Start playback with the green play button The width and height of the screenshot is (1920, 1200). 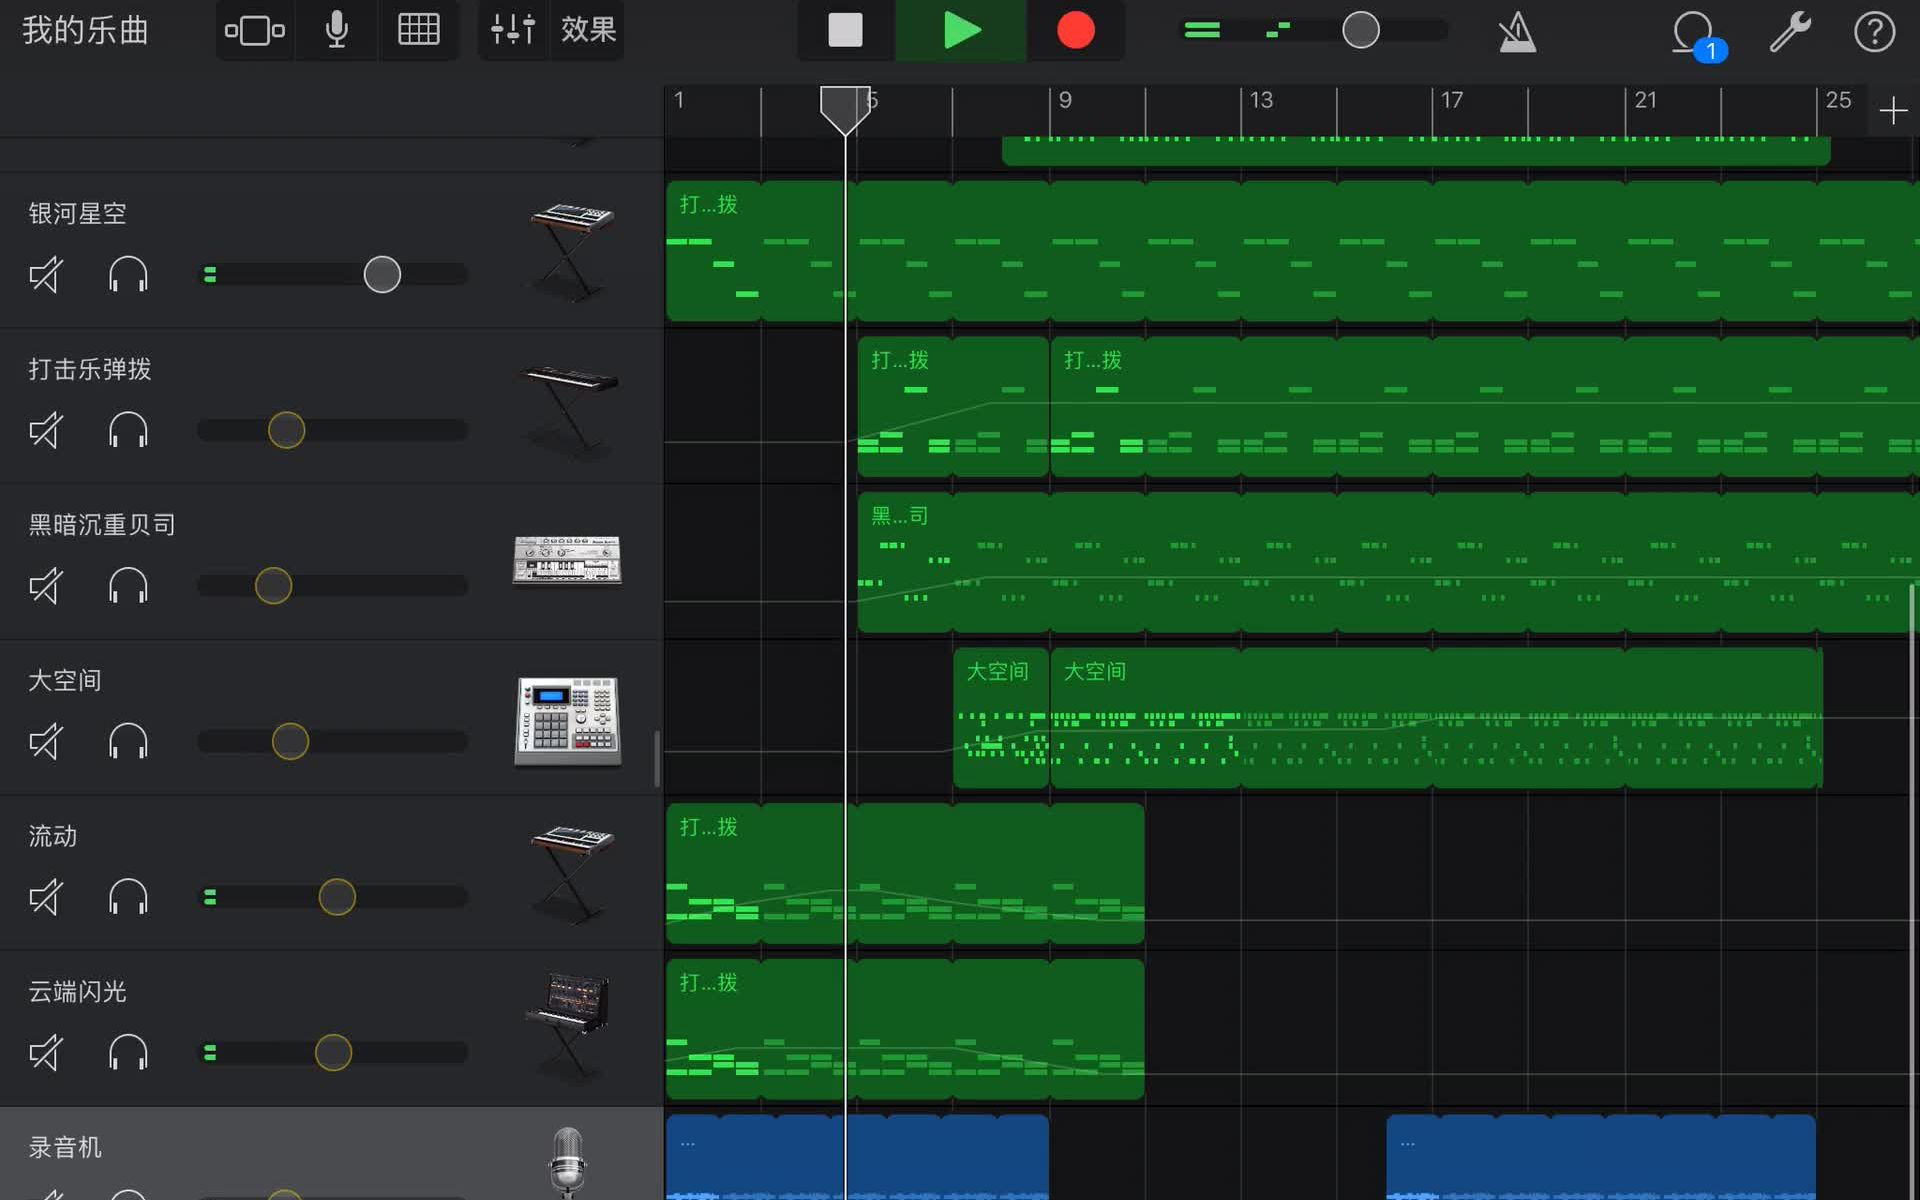pos(961,31)
